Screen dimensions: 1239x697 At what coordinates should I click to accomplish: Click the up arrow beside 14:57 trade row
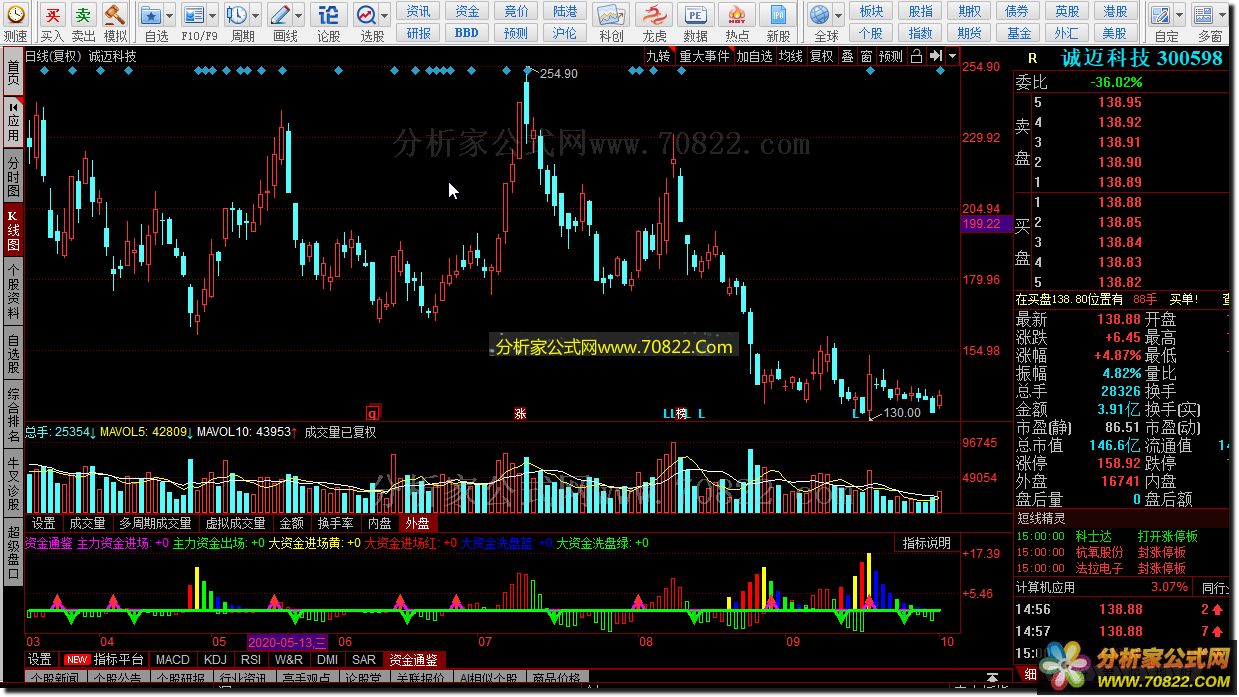pos(1218,632)
